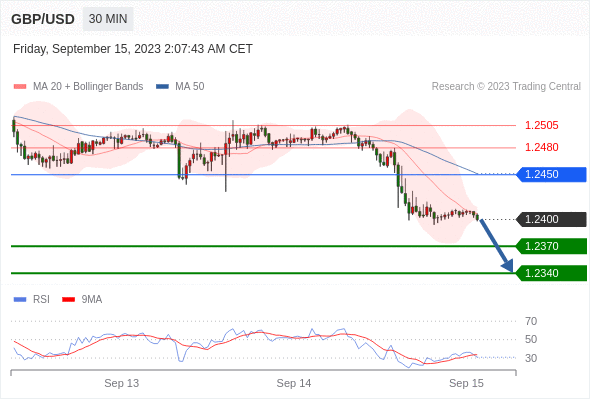Click the MA 20 + Bollinger Bands legend swatch
Image resolution: width=590 pixels, height=400 pixels.
click(20, 87)
